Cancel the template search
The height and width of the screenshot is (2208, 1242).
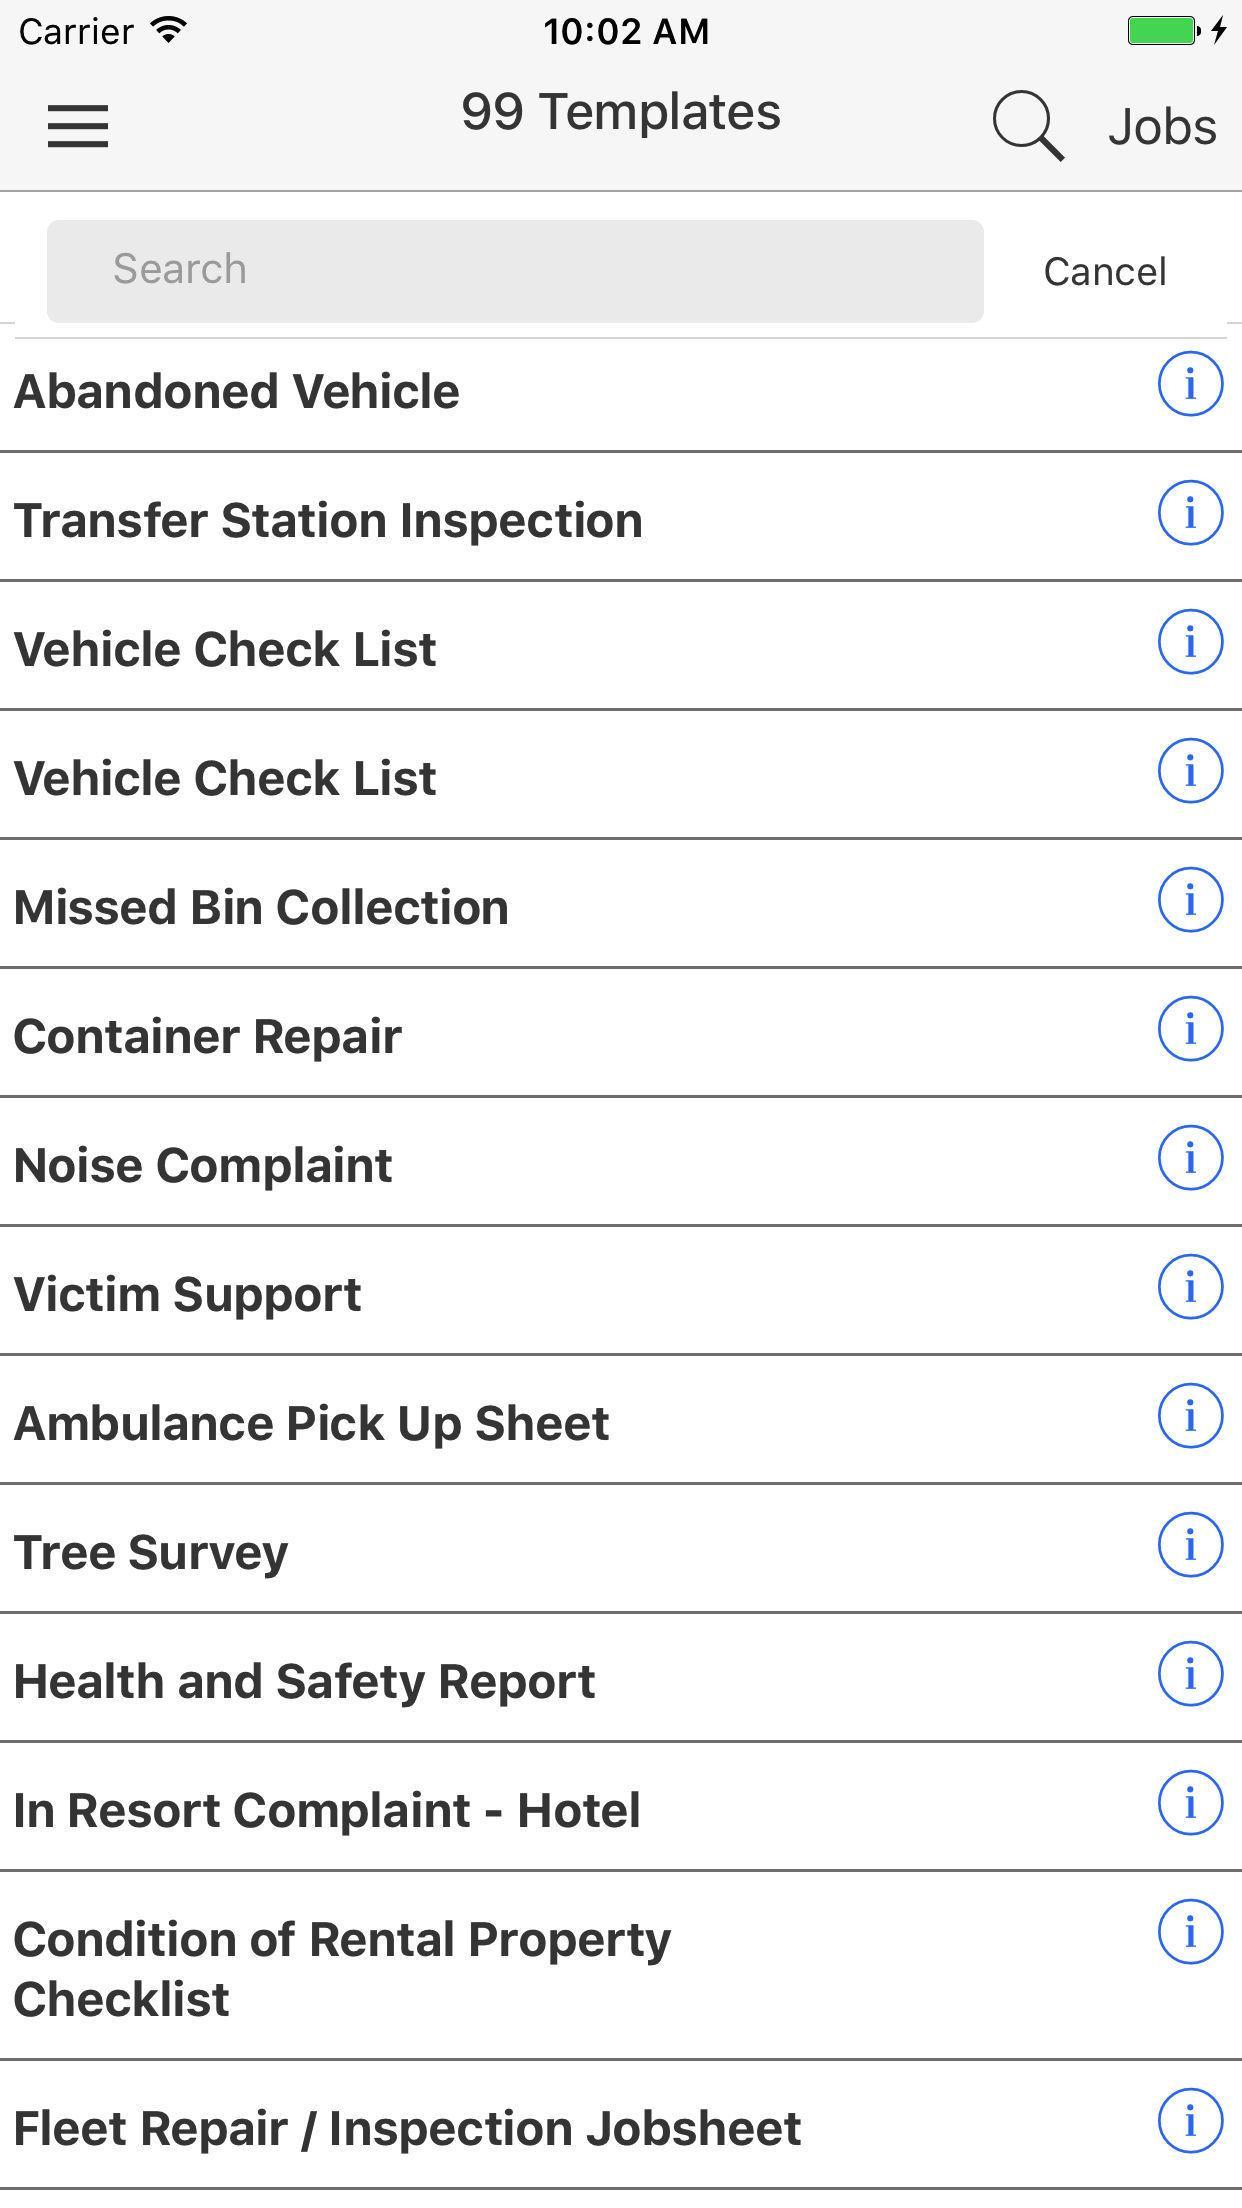(1104, 272)
